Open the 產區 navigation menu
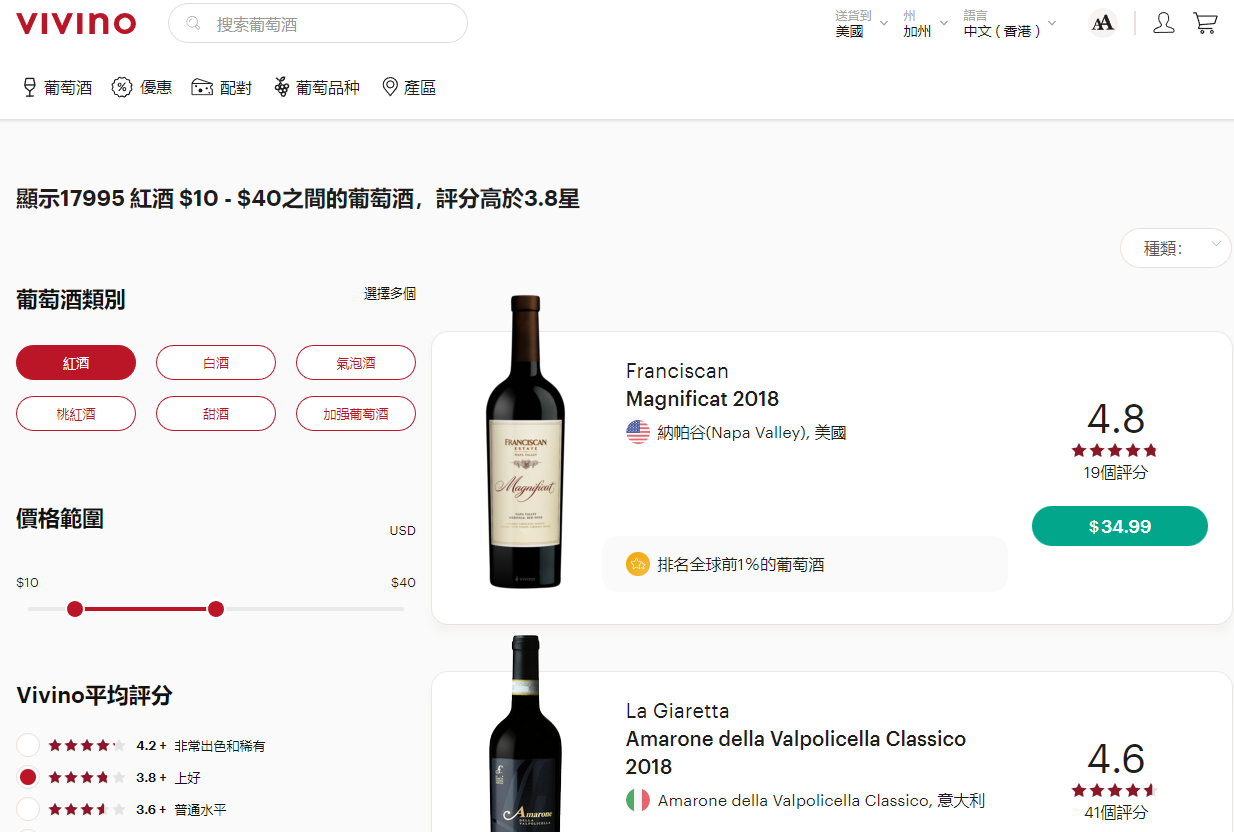The image size is (1234, 832). click(410, 88)
